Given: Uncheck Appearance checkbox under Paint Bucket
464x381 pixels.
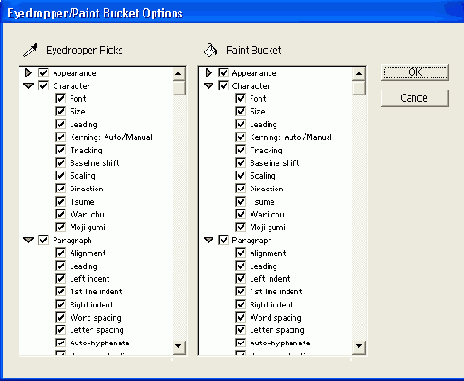Looking at the screenshot, I should click(223, 72).
